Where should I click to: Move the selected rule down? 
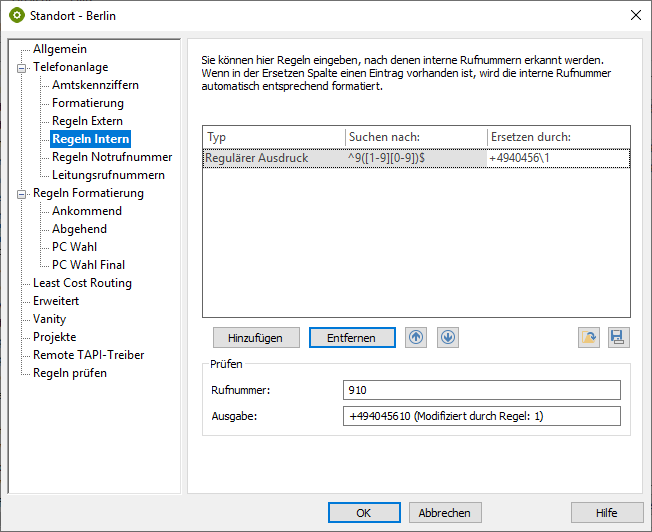(448, 338)
